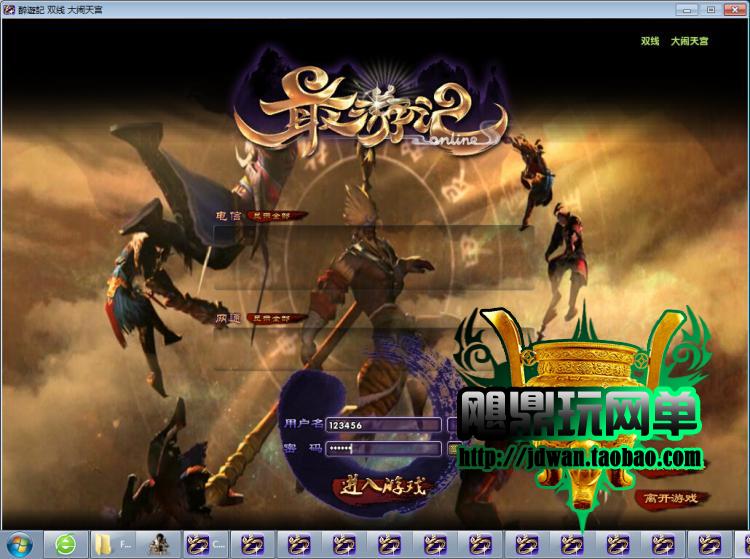The height and width of the screenshot is (559, 750).
Task: Focus the 密码 password field
Action: [x=383, y=449]
